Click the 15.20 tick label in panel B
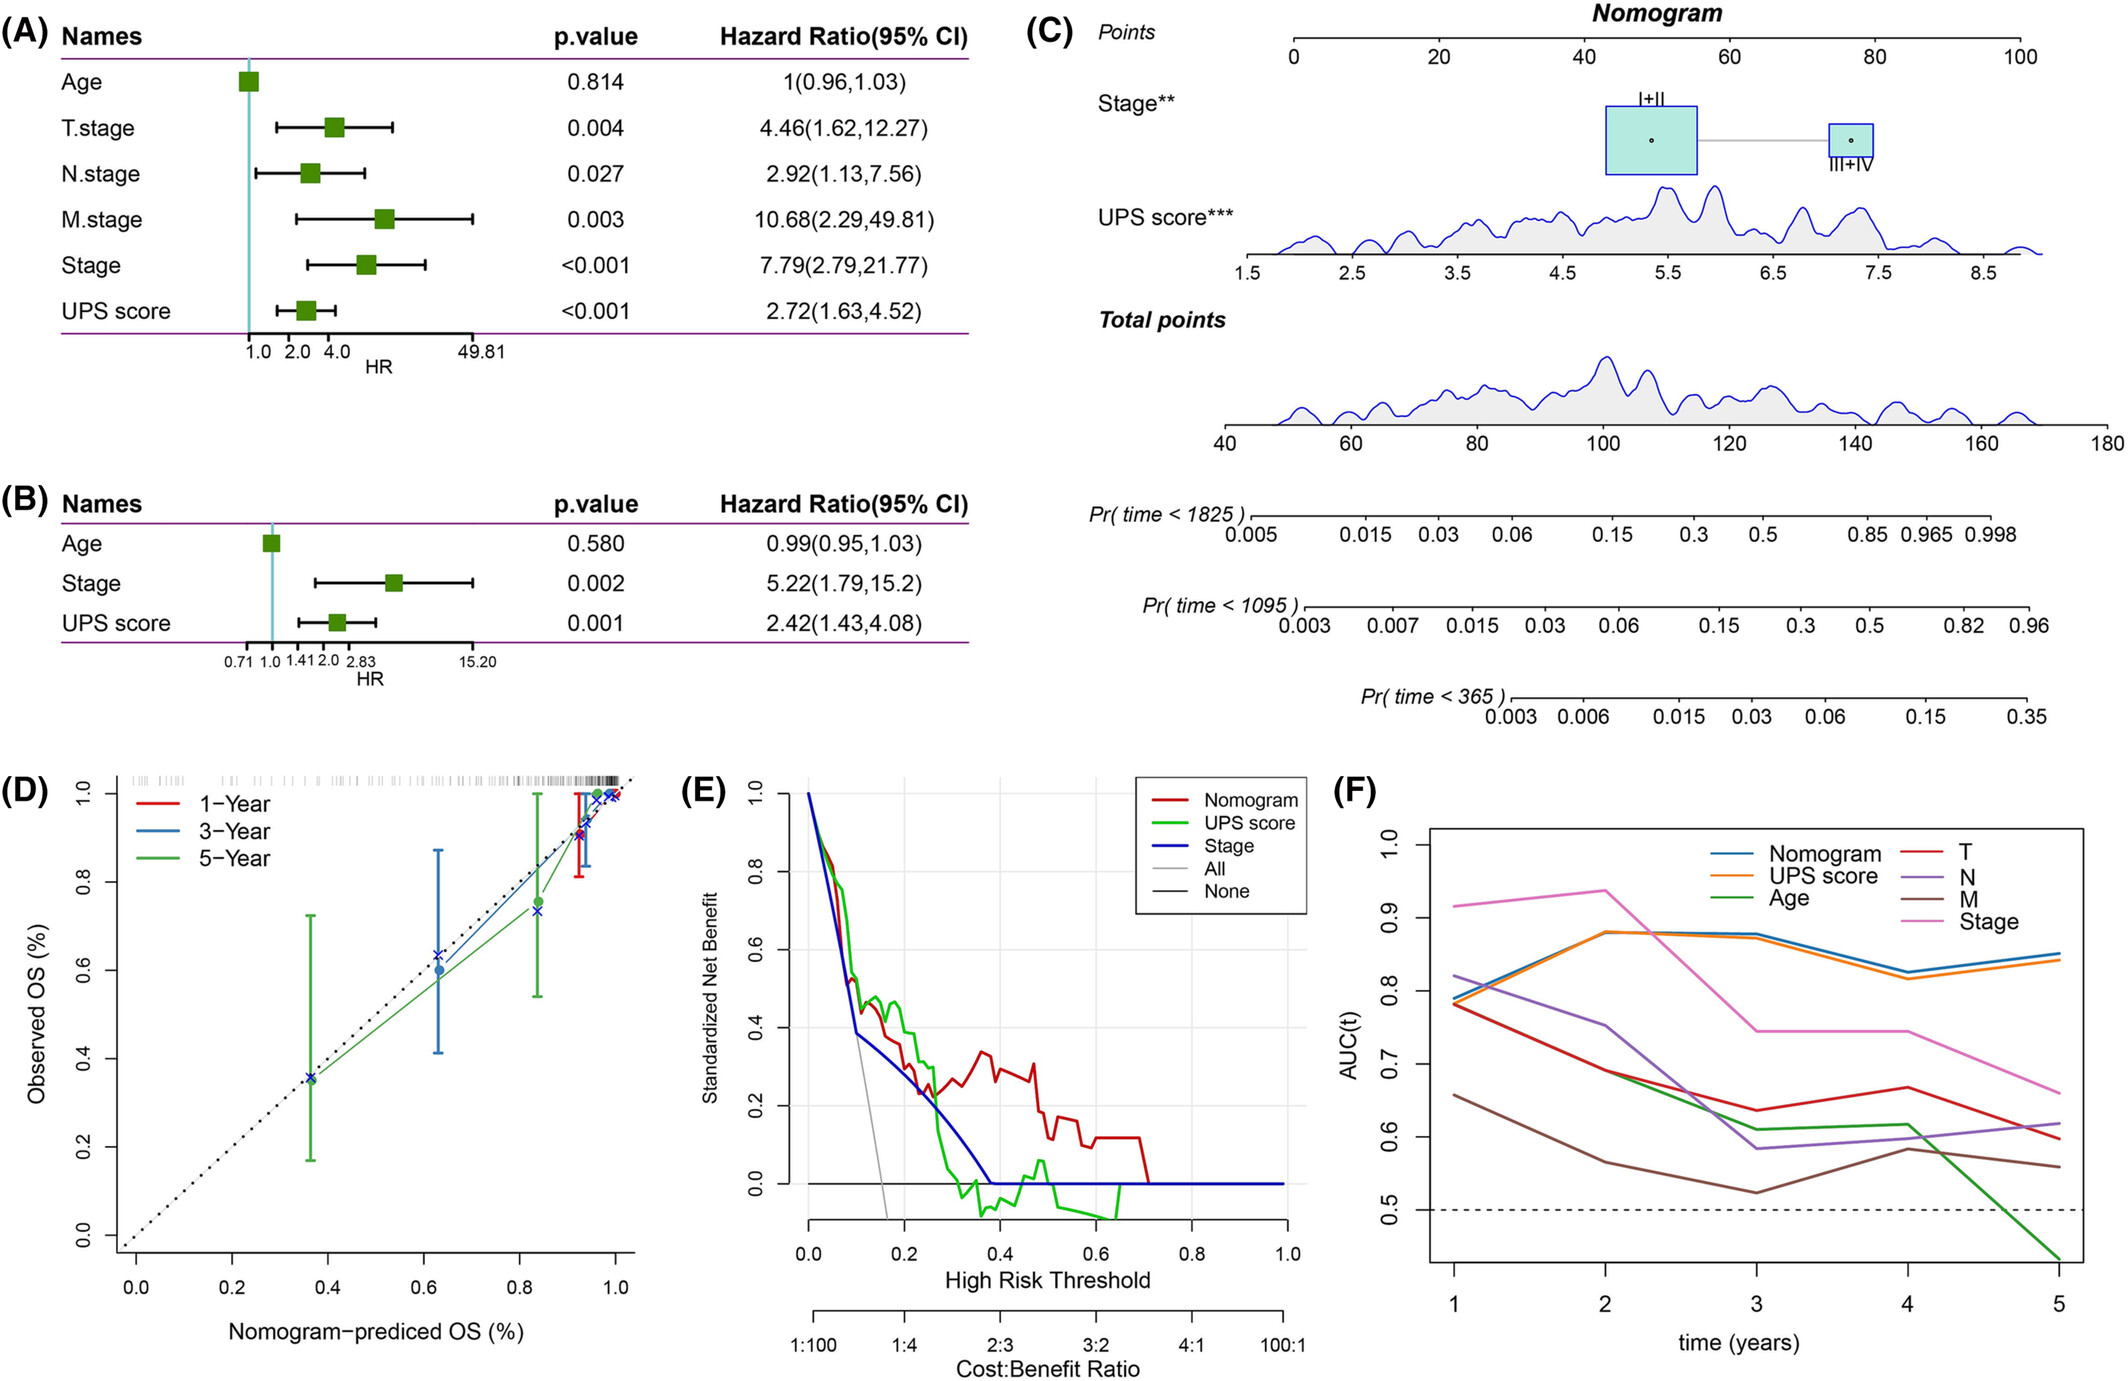Viewport: 2128px width, 1381px height. pyautogui.click(x=478, y=662)
